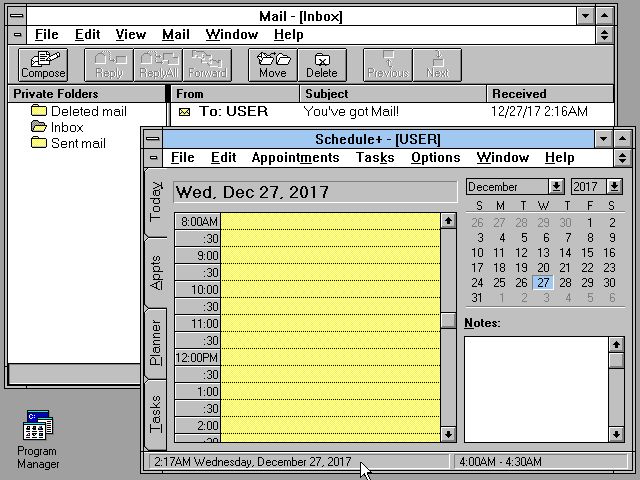Click the Reply toolbar icon
The height and width of the screenshot is (480, 640).
pyautogui.click(x=109, y=65)
